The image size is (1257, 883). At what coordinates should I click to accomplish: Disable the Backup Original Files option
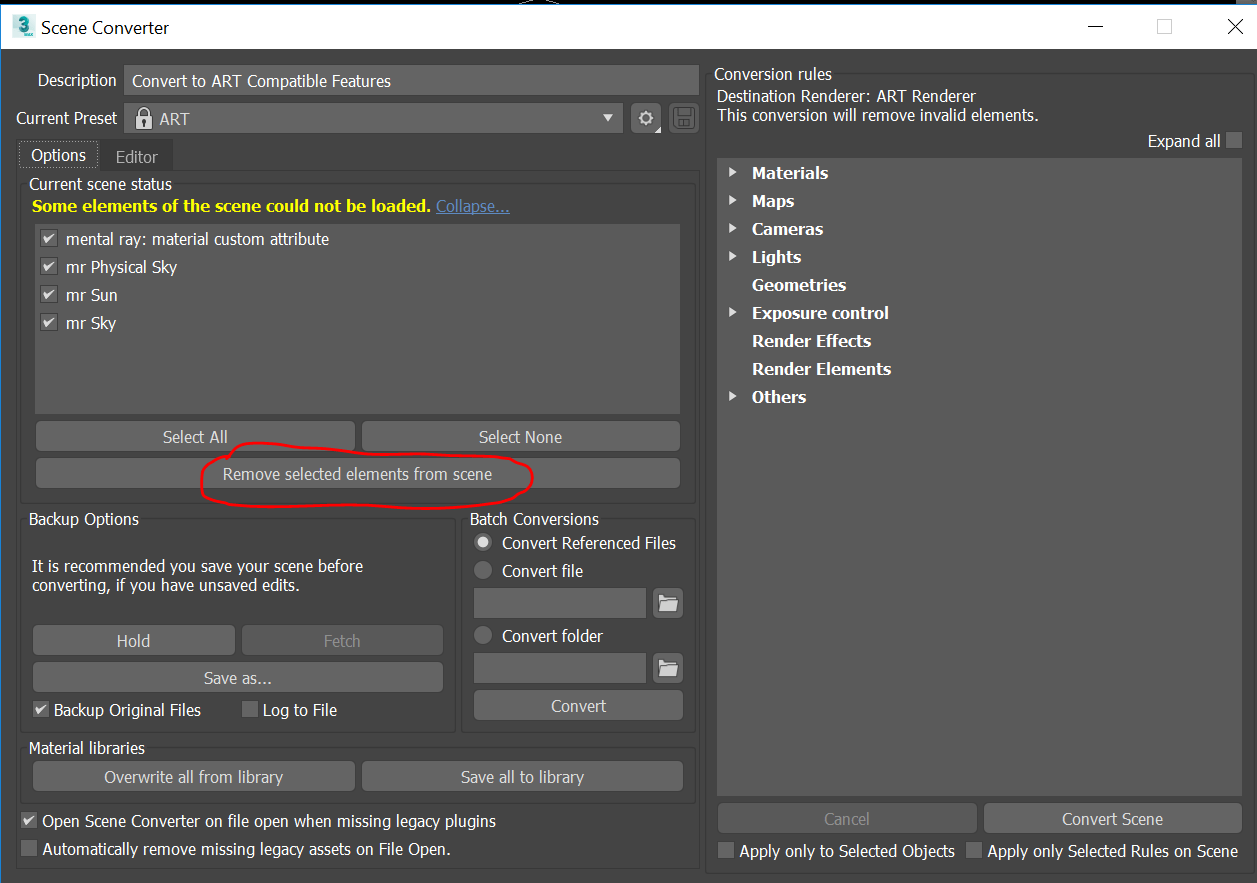click(41, 710)
